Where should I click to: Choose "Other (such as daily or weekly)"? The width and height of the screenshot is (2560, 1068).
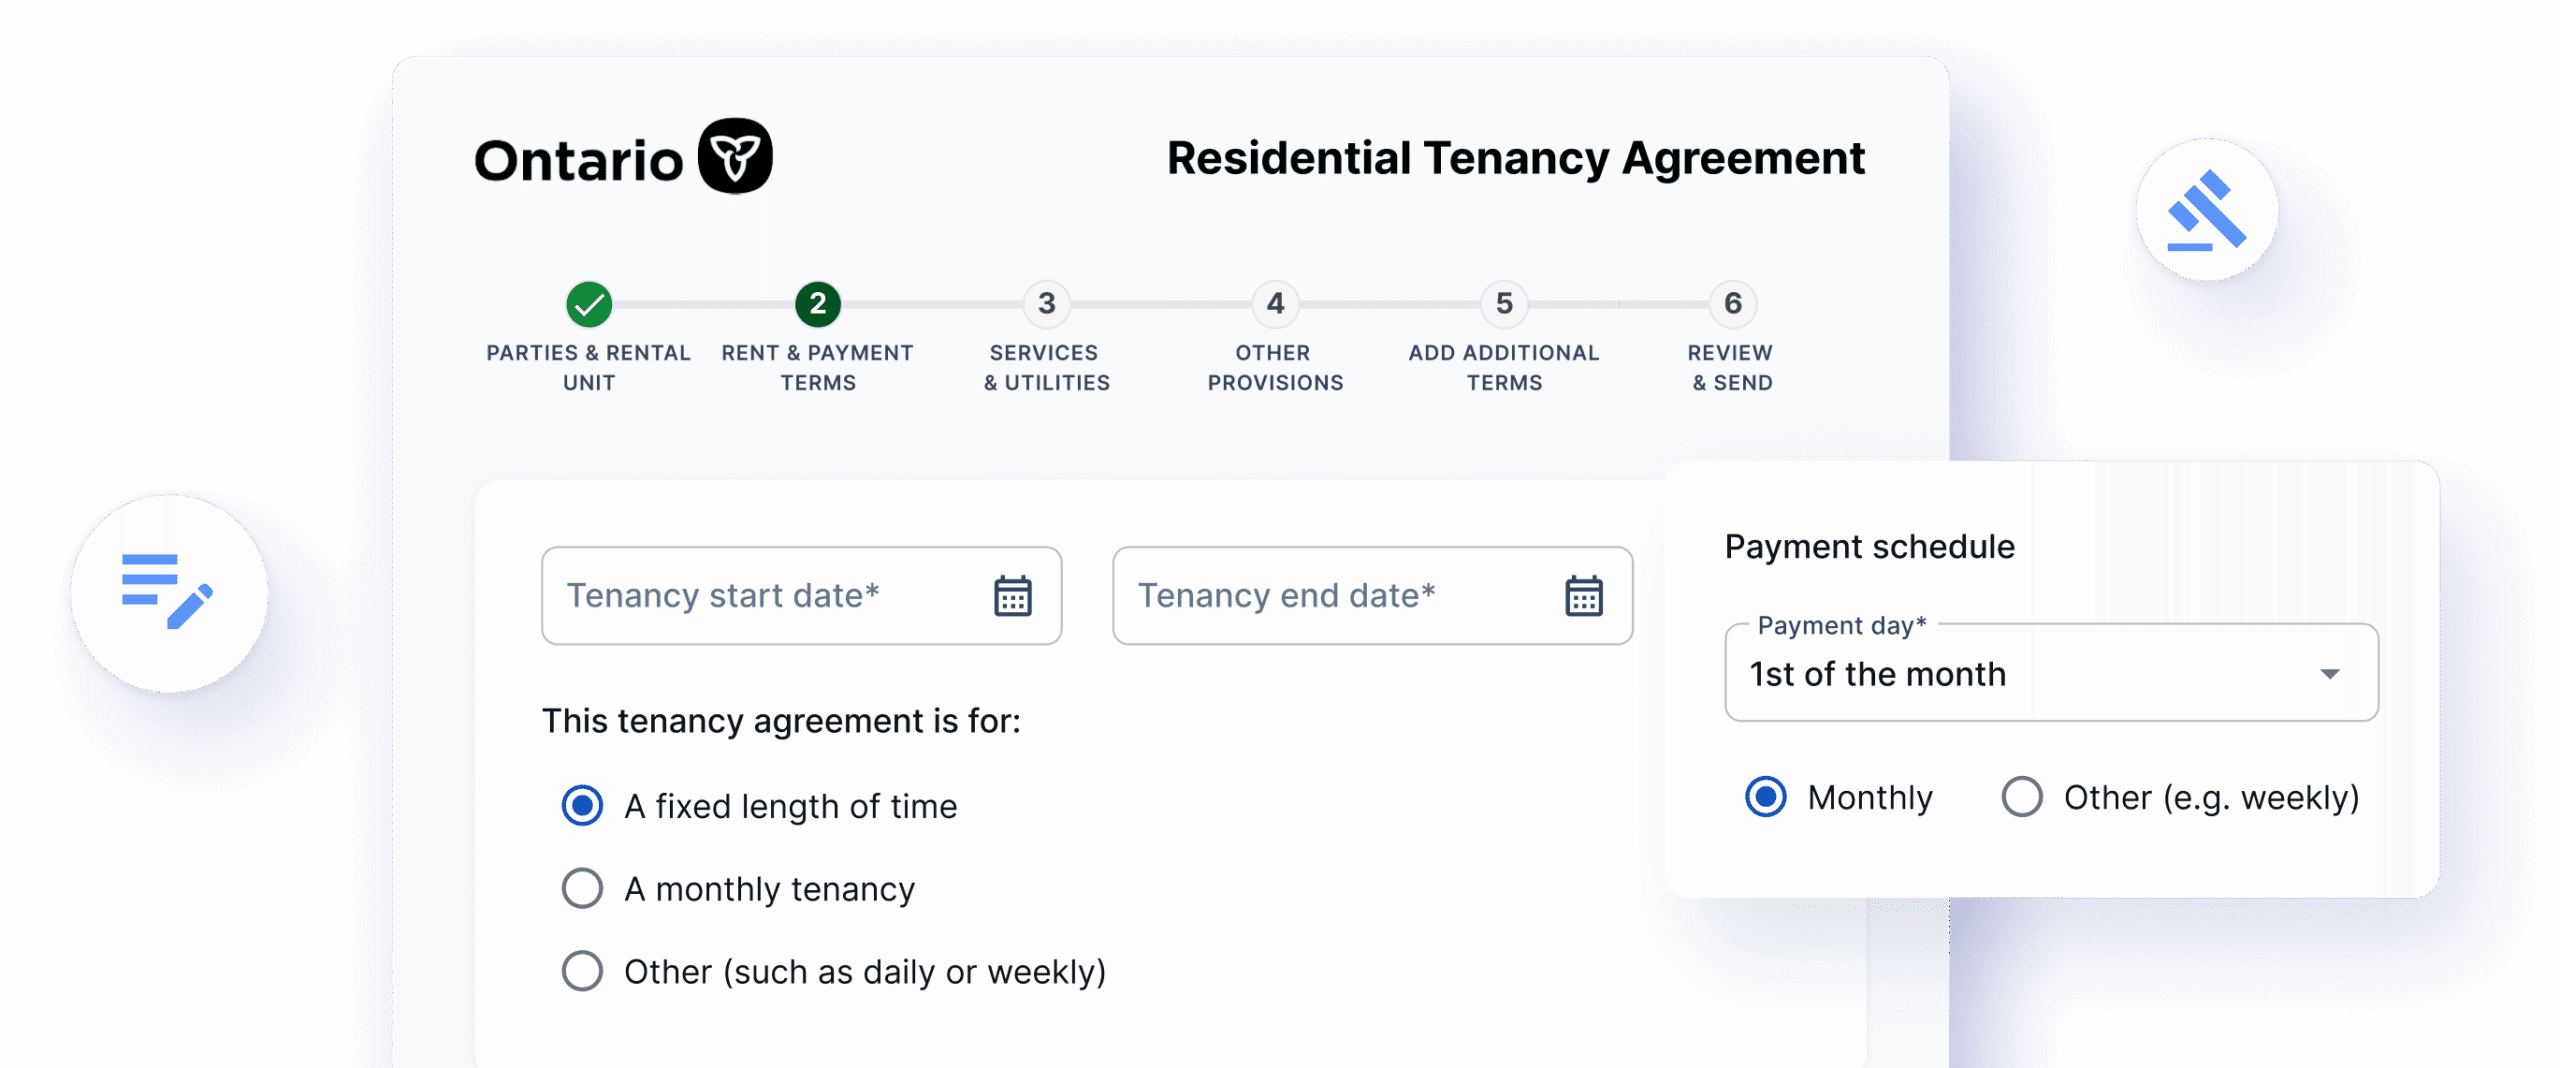(x=583, y=971)
